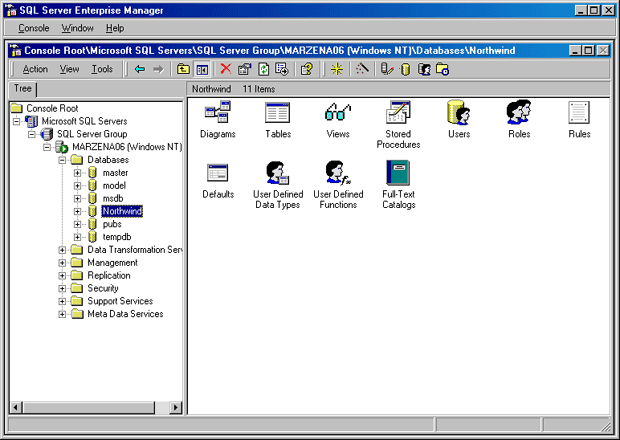Screen dimensions: 620x440
Task: Click the Run a Wizard wand icon
Action: 362,69
